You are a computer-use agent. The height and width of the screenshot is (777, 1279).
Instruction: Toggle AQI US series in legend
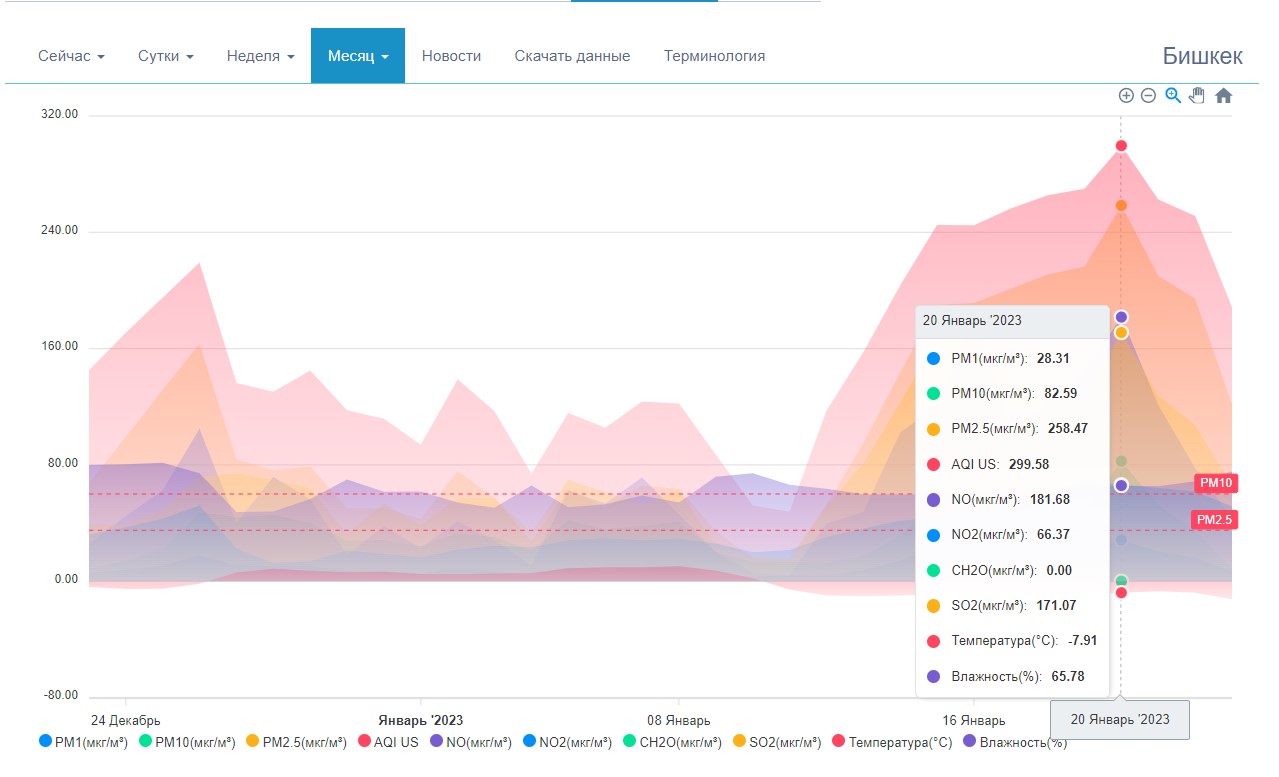point(388,742)
